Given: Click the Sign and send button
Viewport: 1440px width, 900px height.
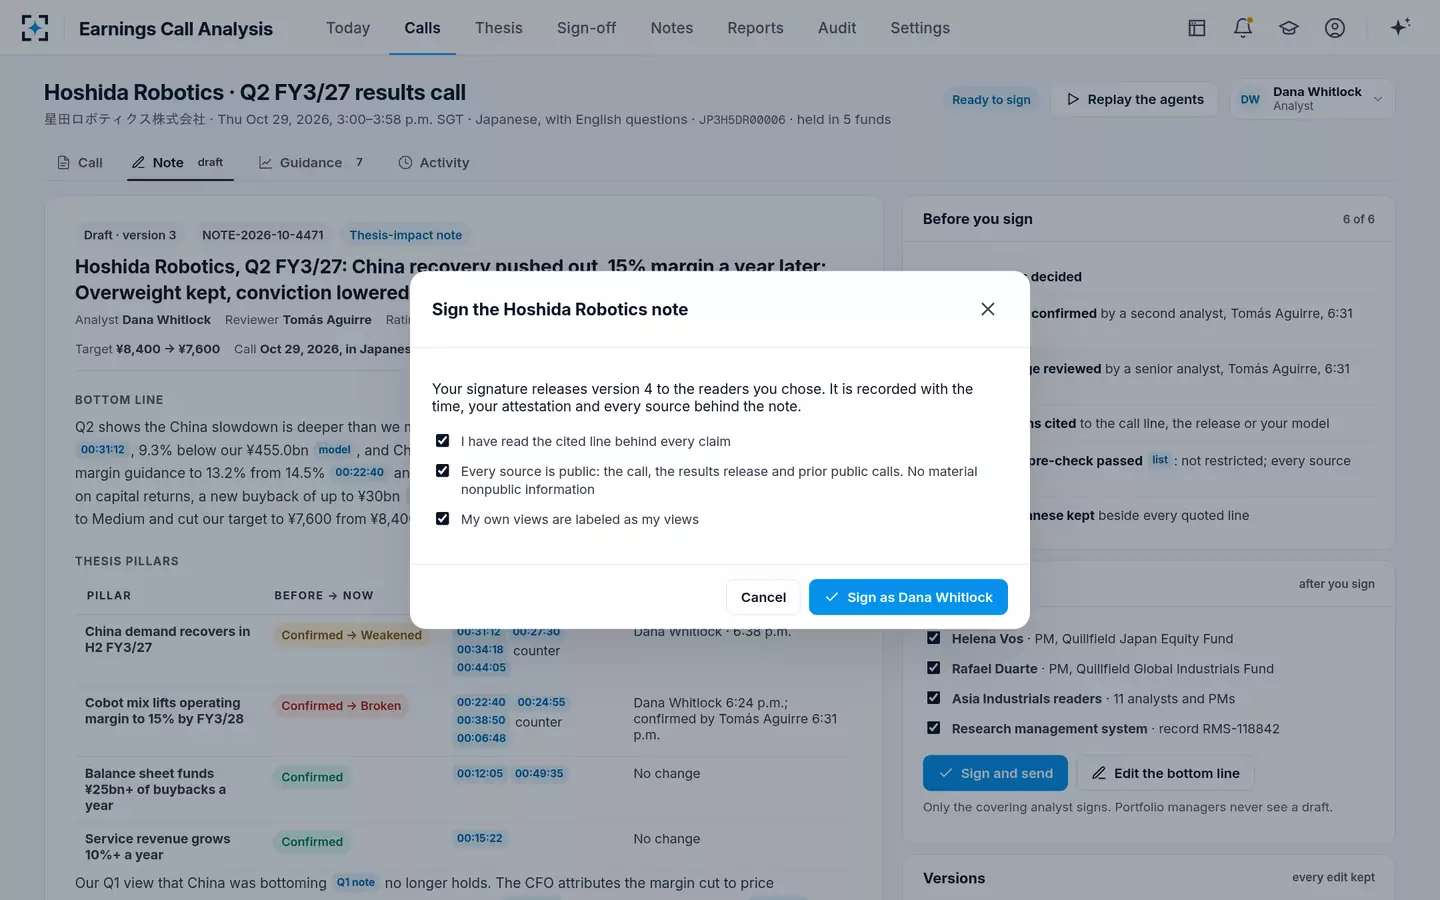Looking at the screenshot, I should [x=995, y=773].
